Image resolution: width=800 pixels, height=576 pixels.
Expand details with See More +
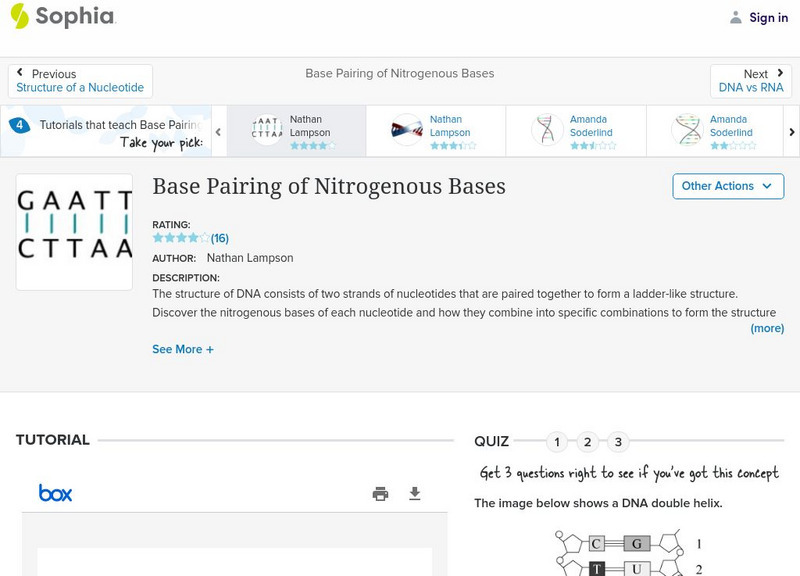point(183,350)
